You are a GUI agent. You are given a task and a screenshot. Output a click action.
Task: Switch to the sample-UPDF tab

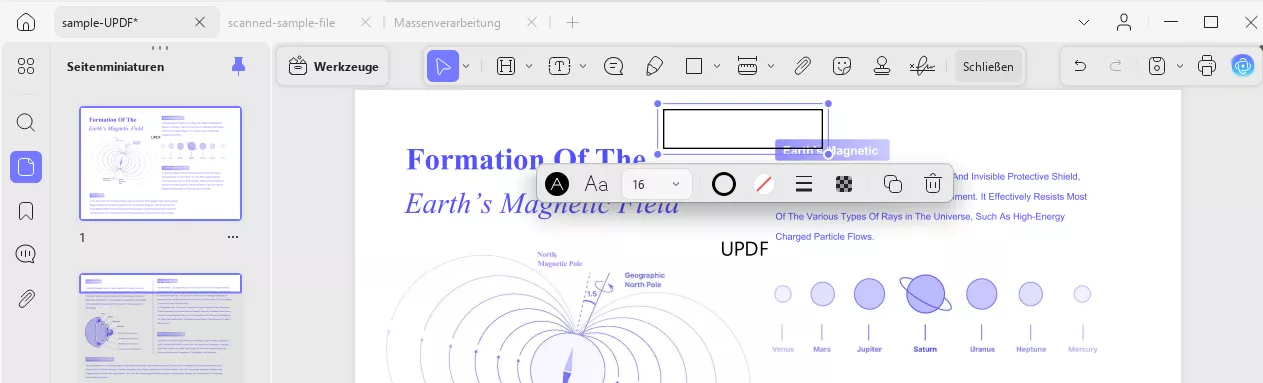point(100,22)
